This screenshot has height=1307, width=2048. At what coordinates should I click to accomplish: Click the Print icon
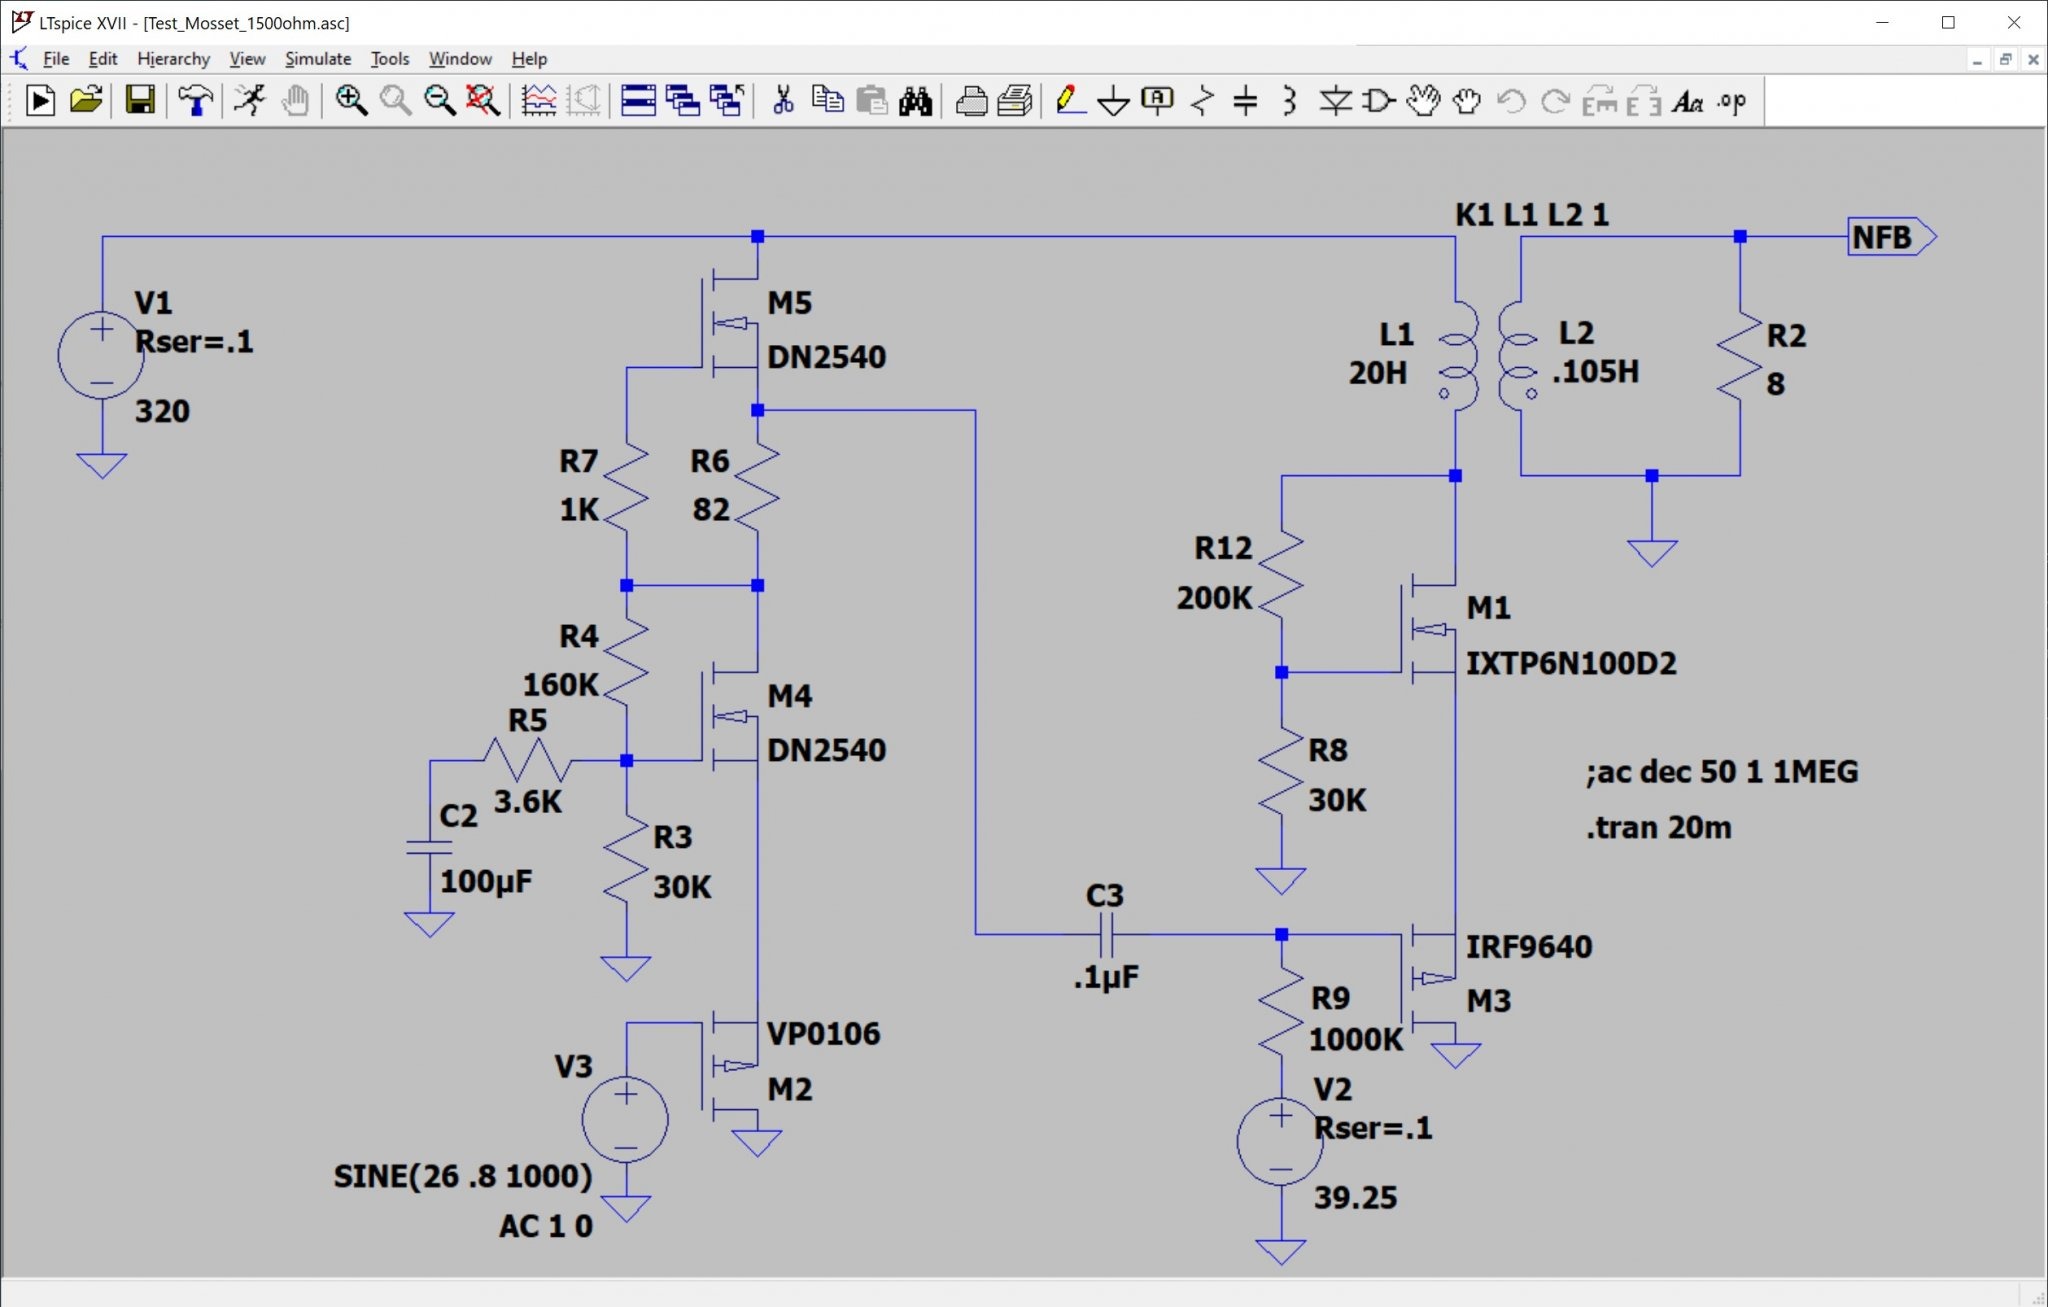(x=971, y=101)
